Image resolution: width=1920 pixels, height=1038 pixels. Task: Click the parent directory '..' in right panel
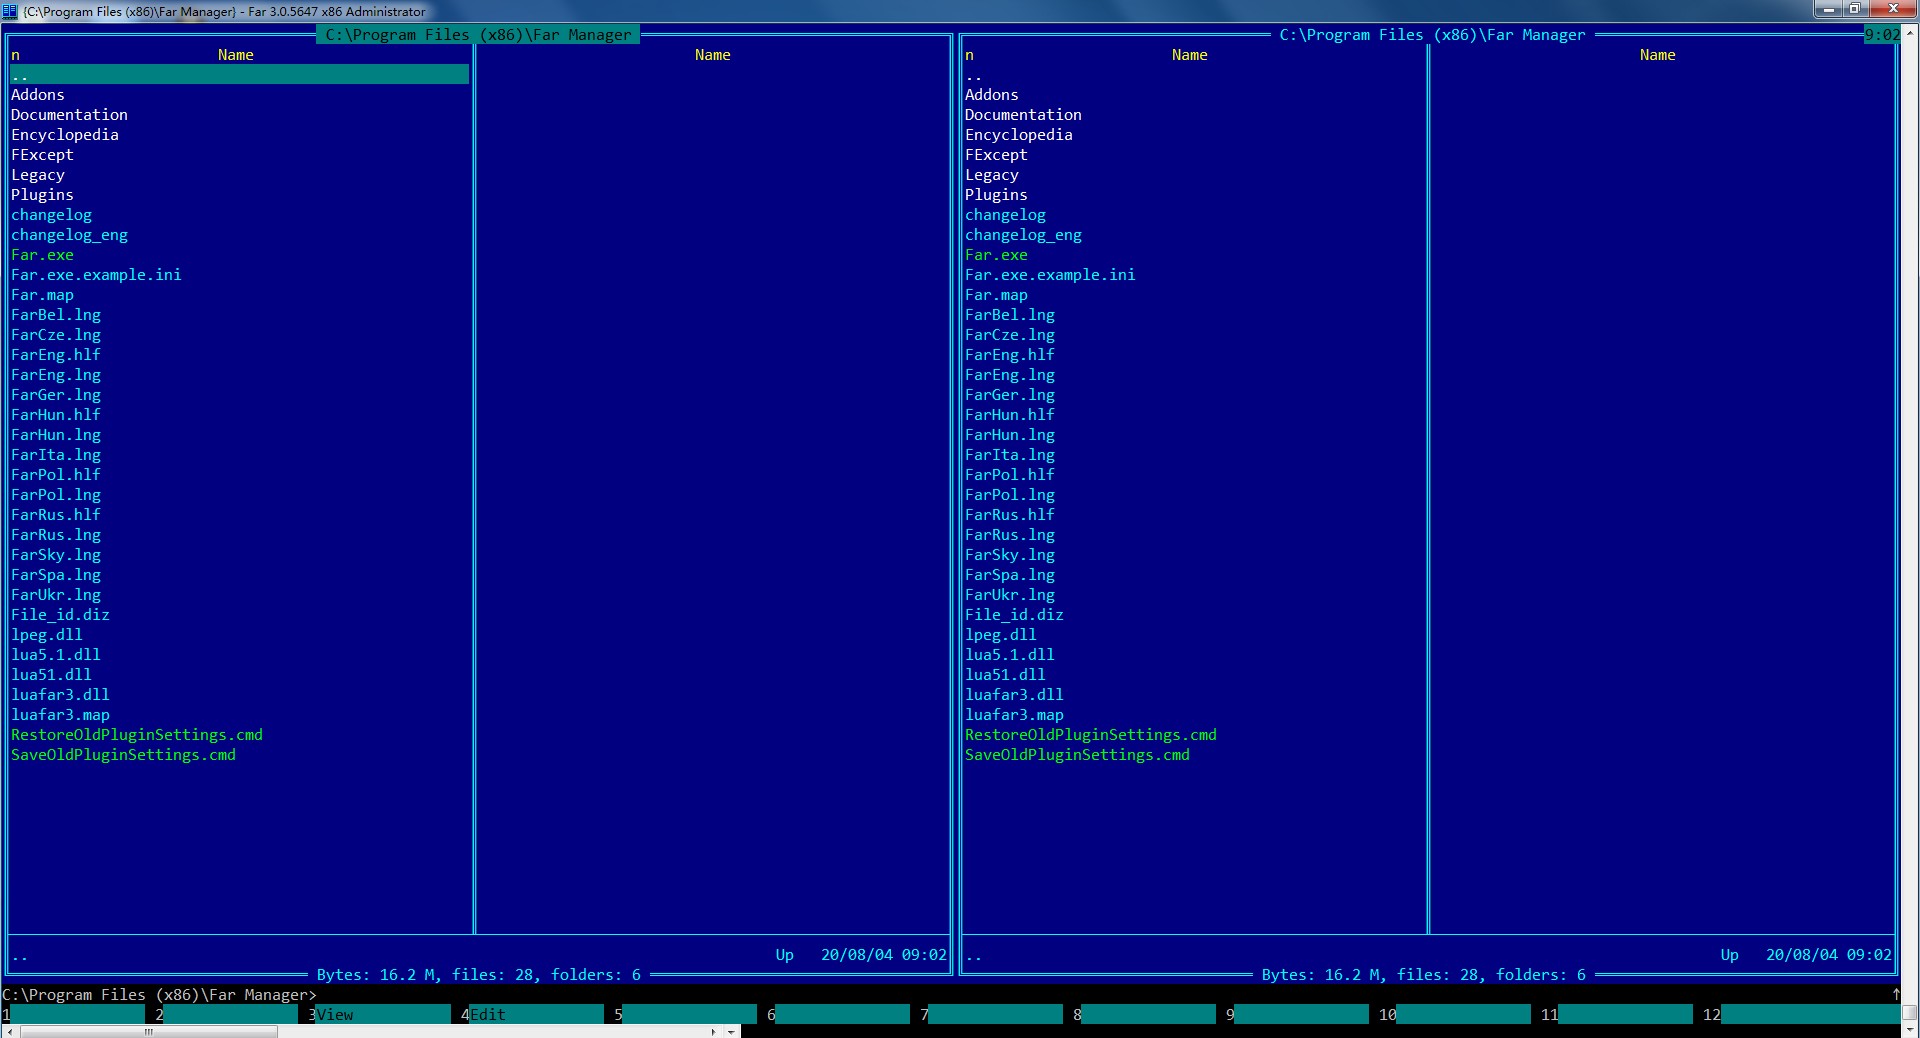pos(973,75)
